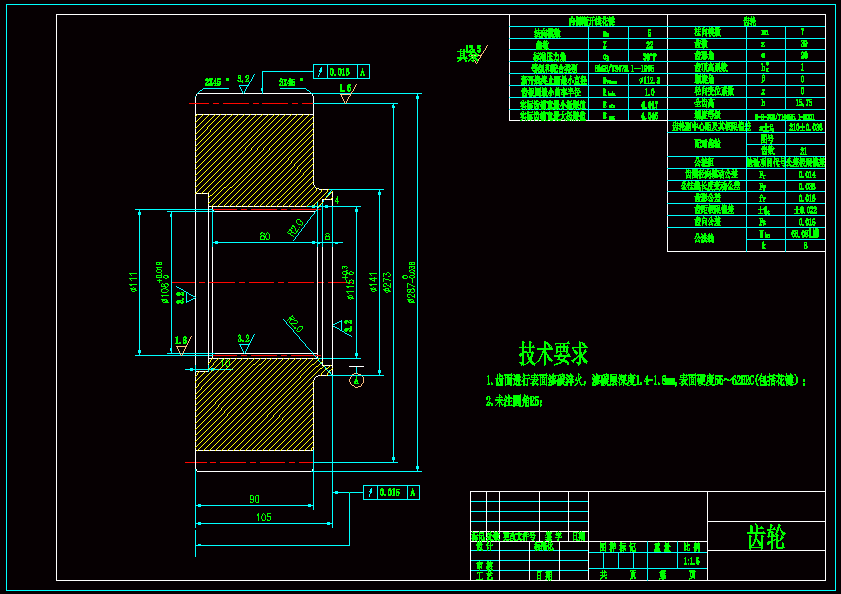Viewport: 841px width, 594px height.
Task: Select technical requirement line 2 未注圆角
Action: 514,401
